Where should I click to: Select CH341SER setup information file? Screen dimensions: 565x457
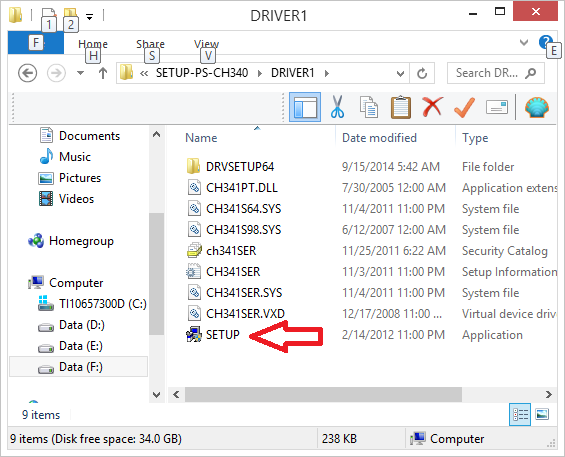(x=233, y=271)
